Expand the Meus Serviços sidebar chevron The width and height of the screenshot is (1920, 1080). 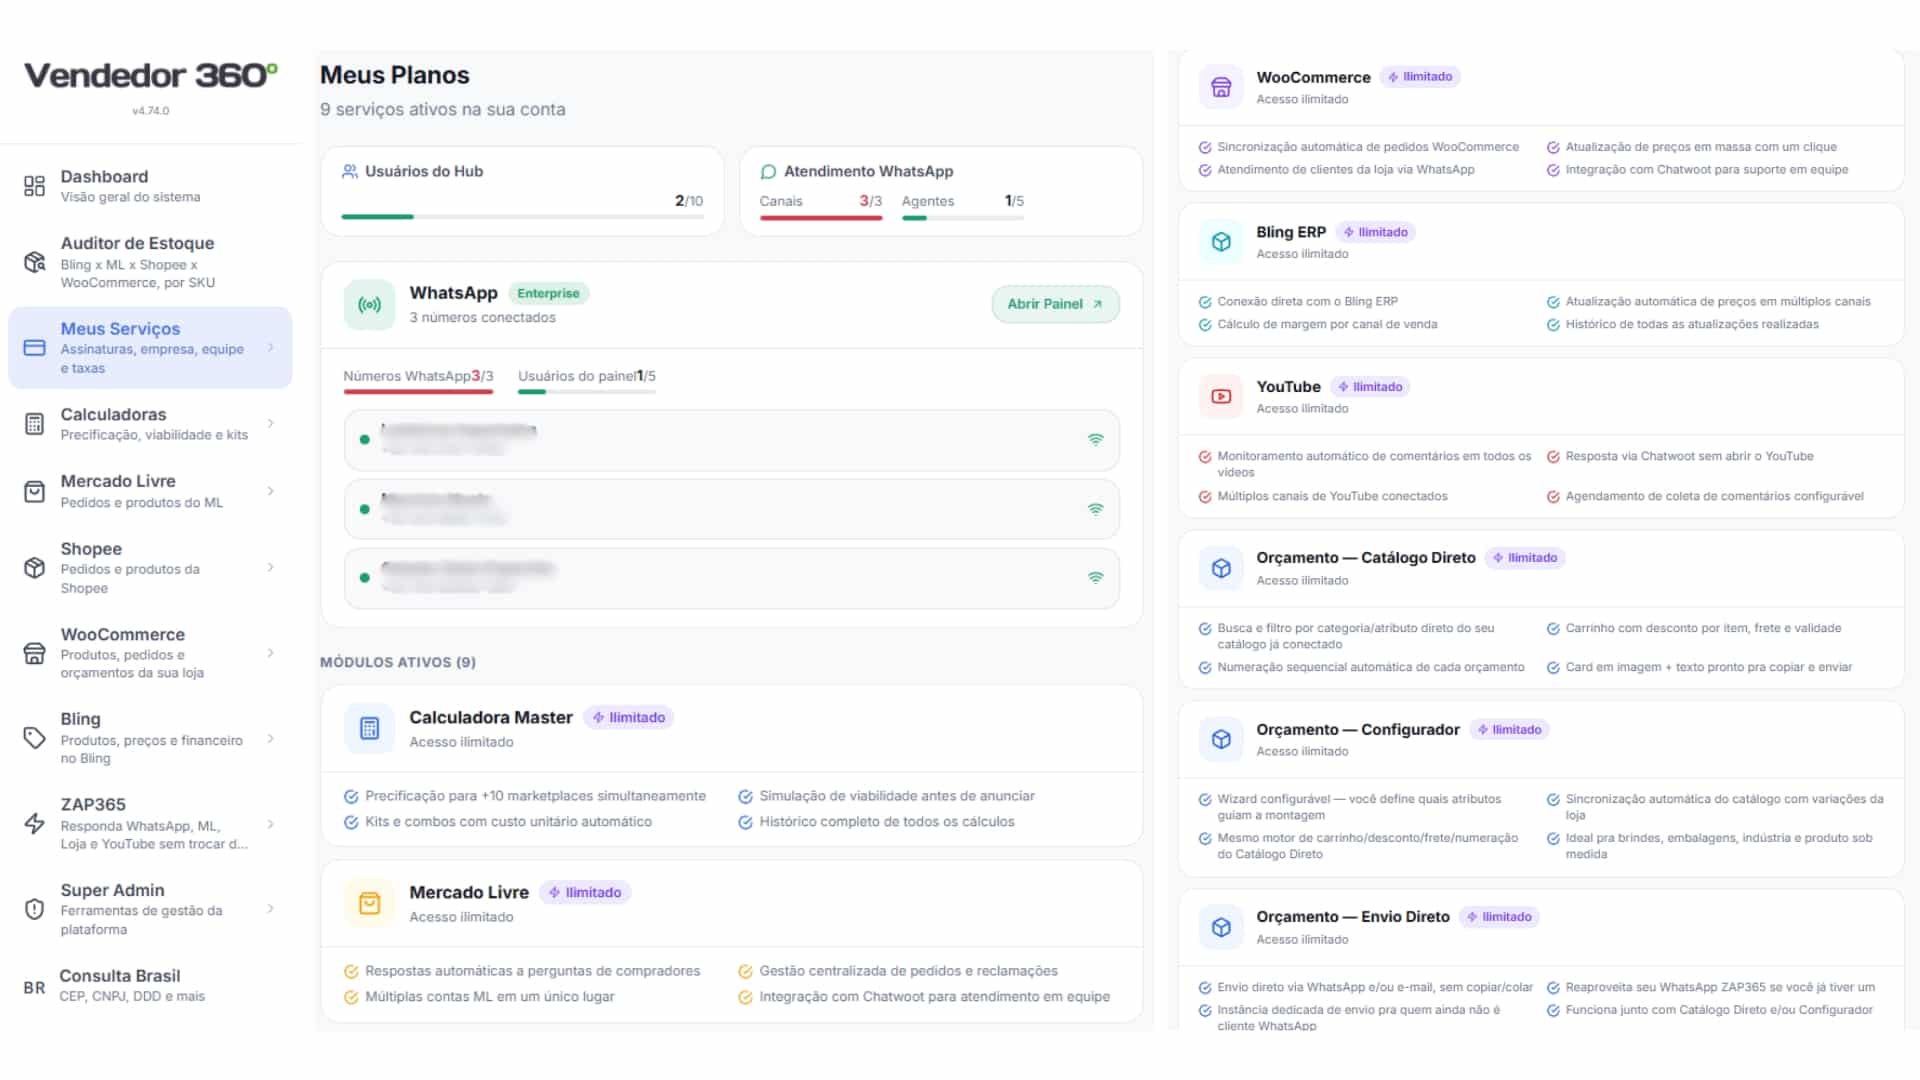271,348
